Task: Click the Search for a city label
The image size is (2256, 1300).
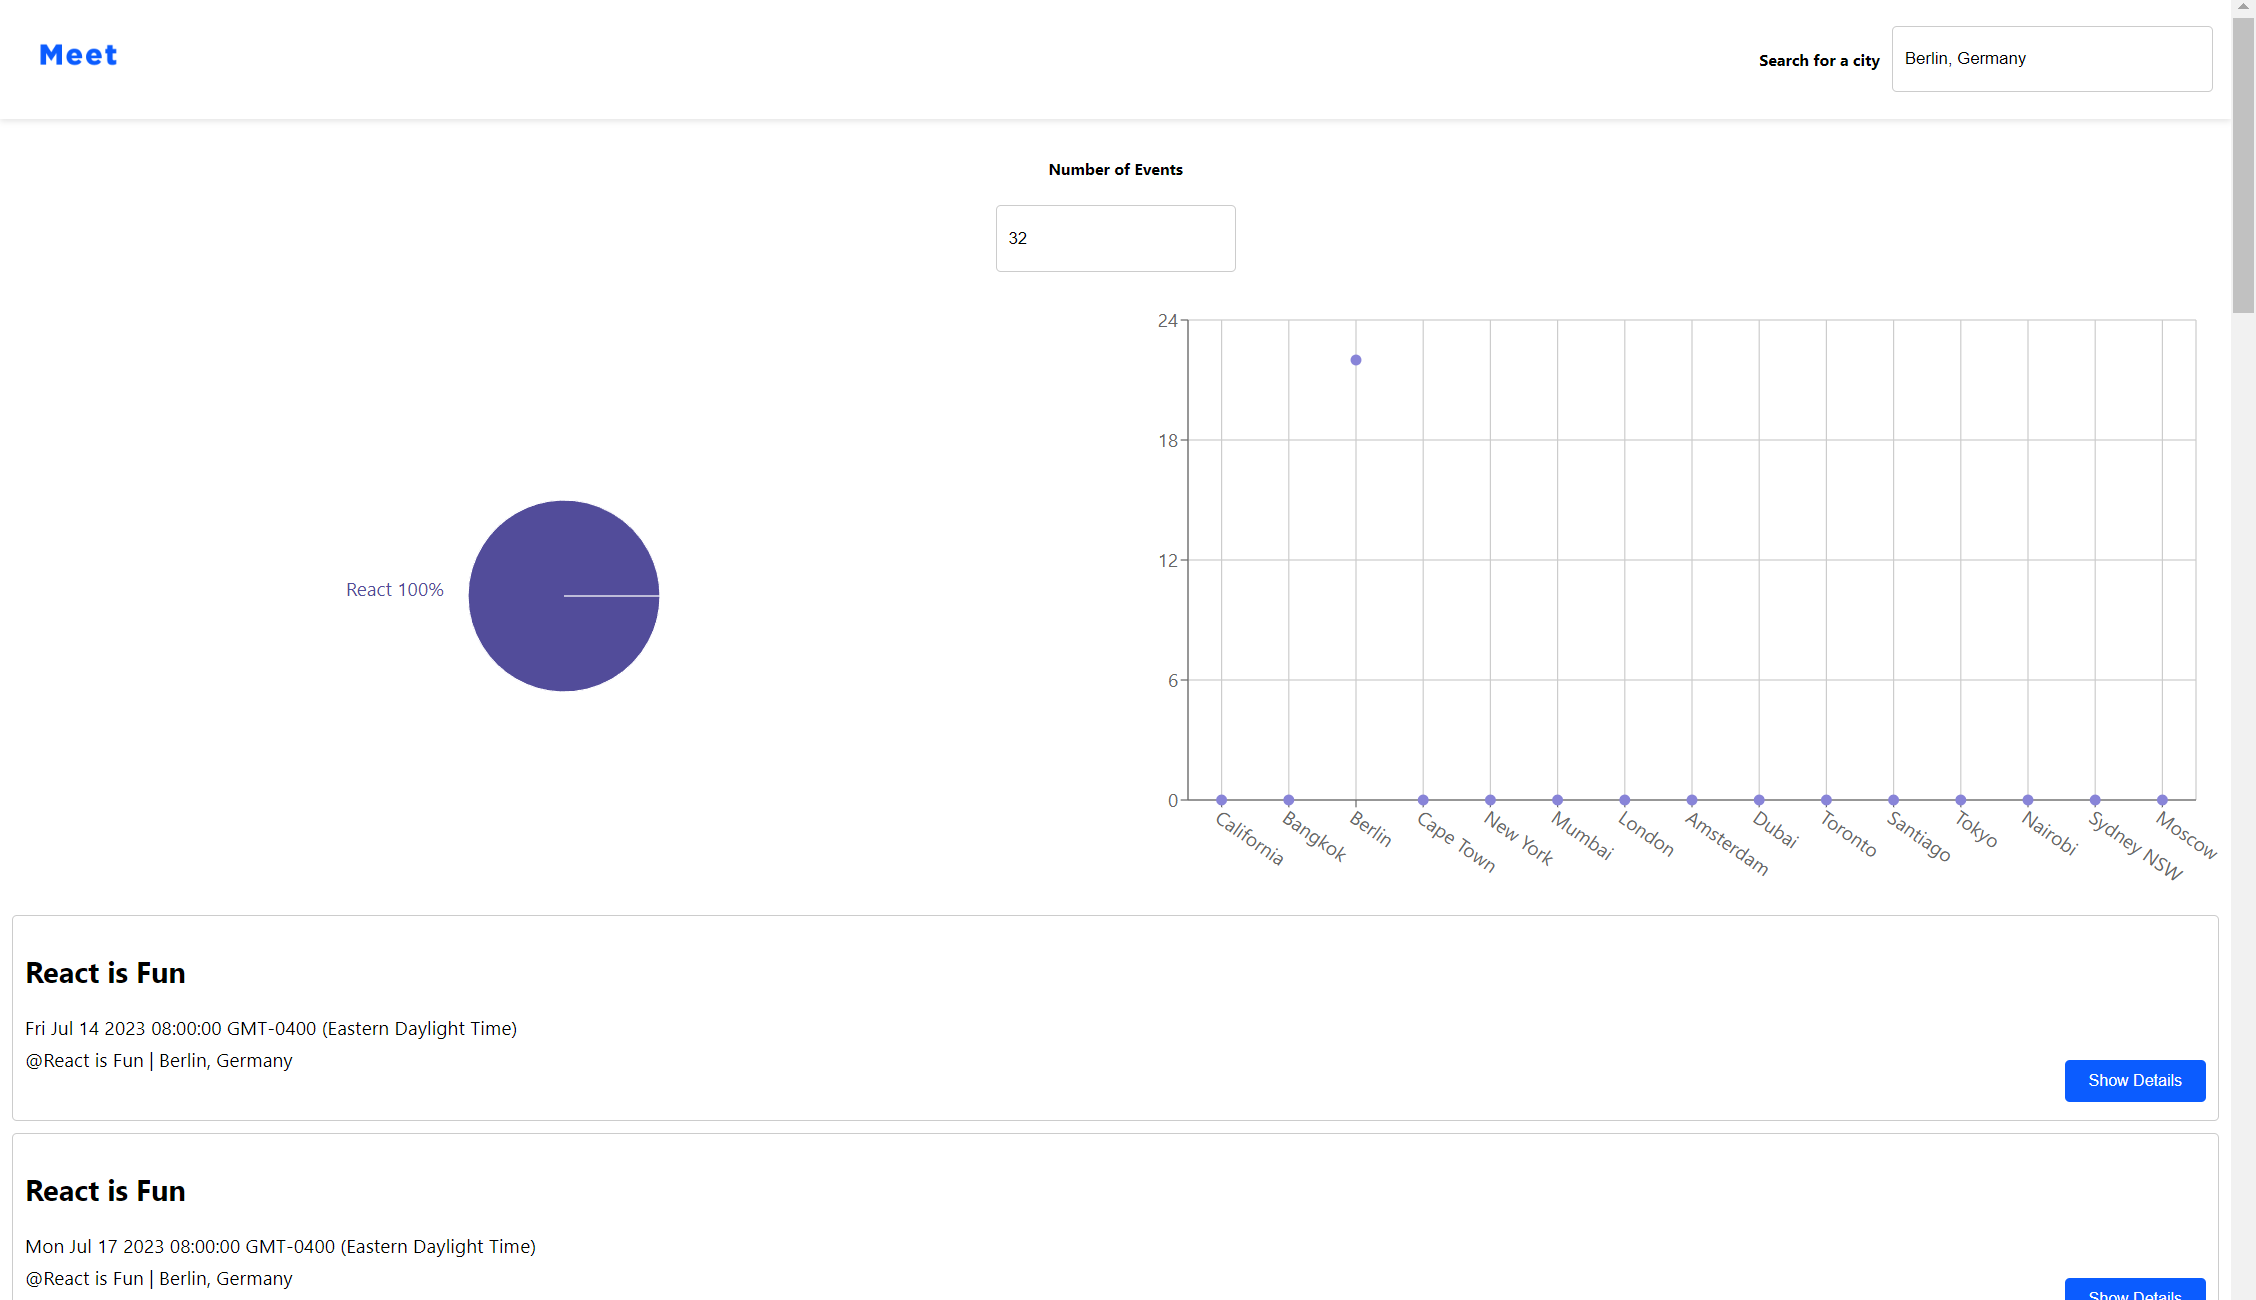Action: tap(1818, 60)
